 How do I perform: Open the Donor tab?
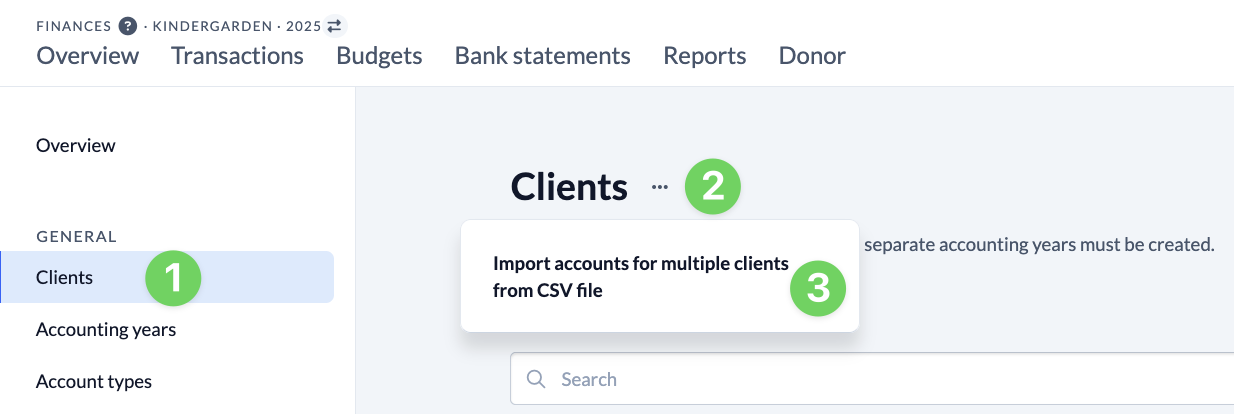(812, 56)
